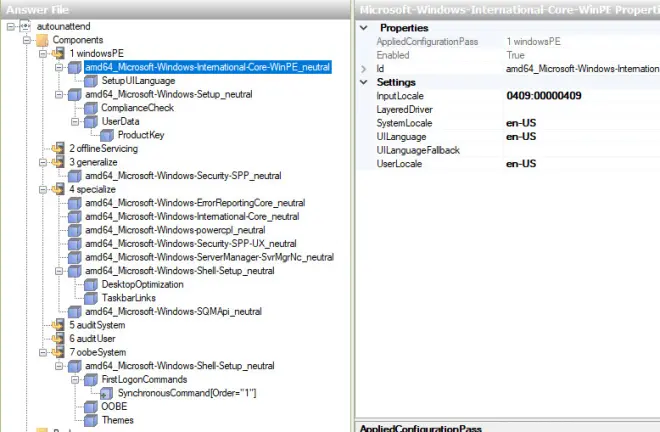
Task: Click the SetupUILanguage cube icon
Action: tap(90, 81)
